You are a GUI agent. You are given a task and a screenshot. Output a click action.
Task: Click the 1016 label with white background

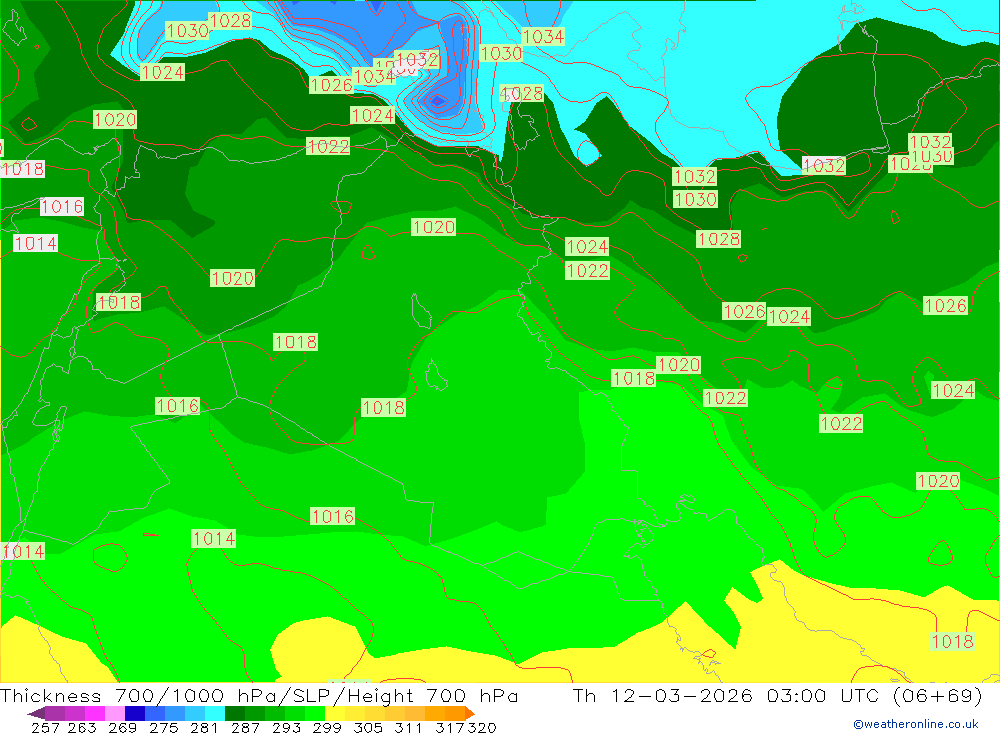62,207
